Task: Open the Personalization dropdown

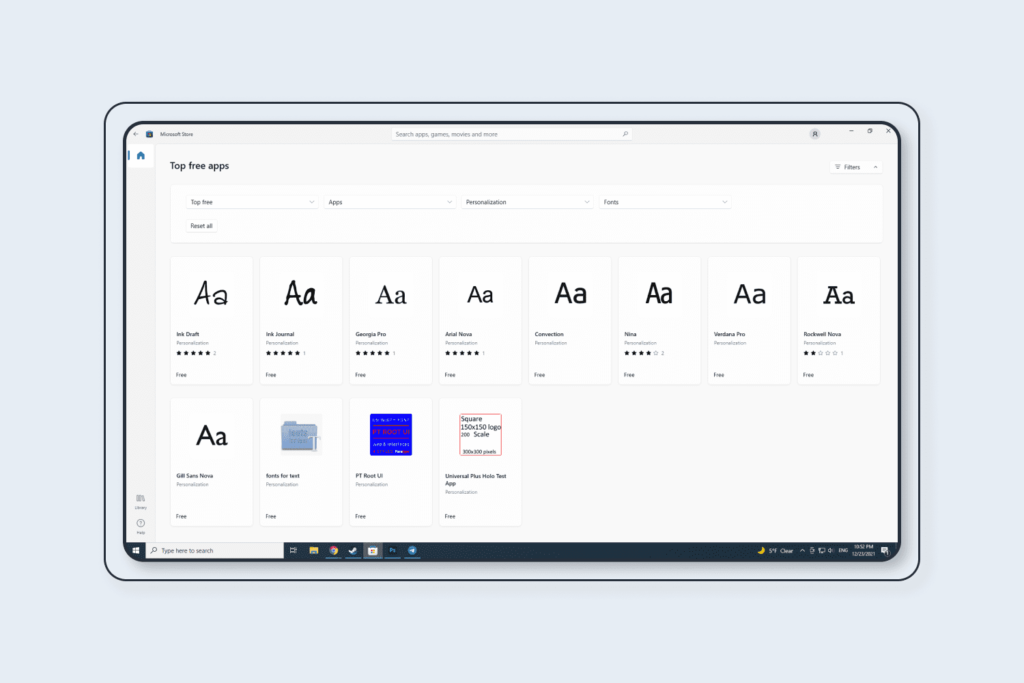Action: click(x=527, y=201)
